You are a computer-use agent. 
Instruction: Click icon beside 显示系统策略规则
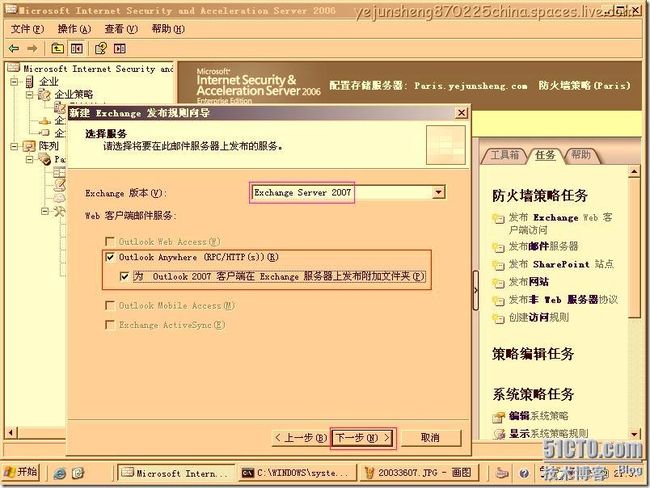click(498, 434)
